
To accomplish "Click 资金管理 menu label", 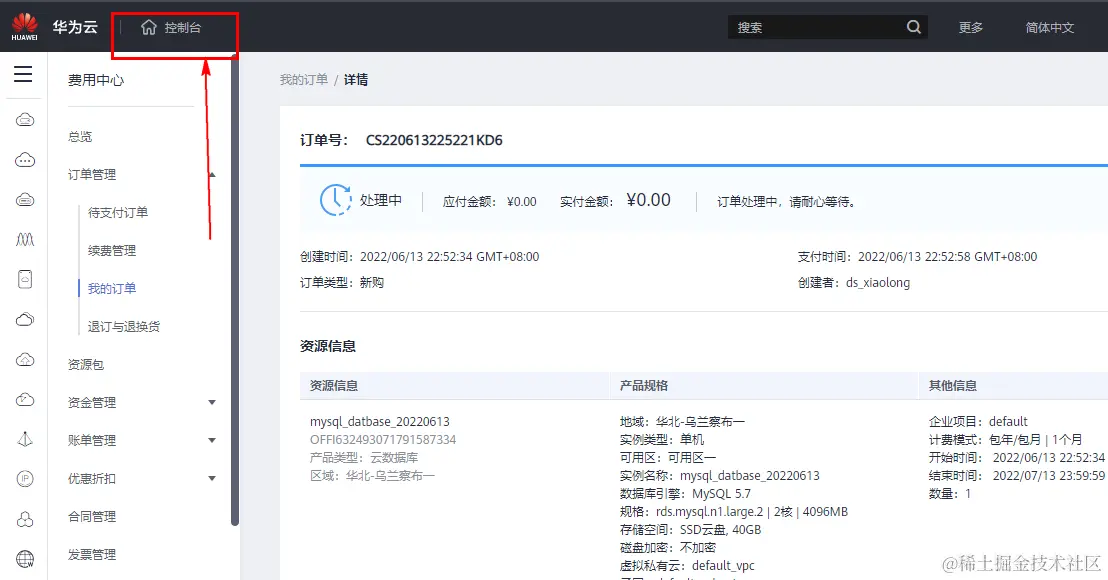I will (92, 403).
